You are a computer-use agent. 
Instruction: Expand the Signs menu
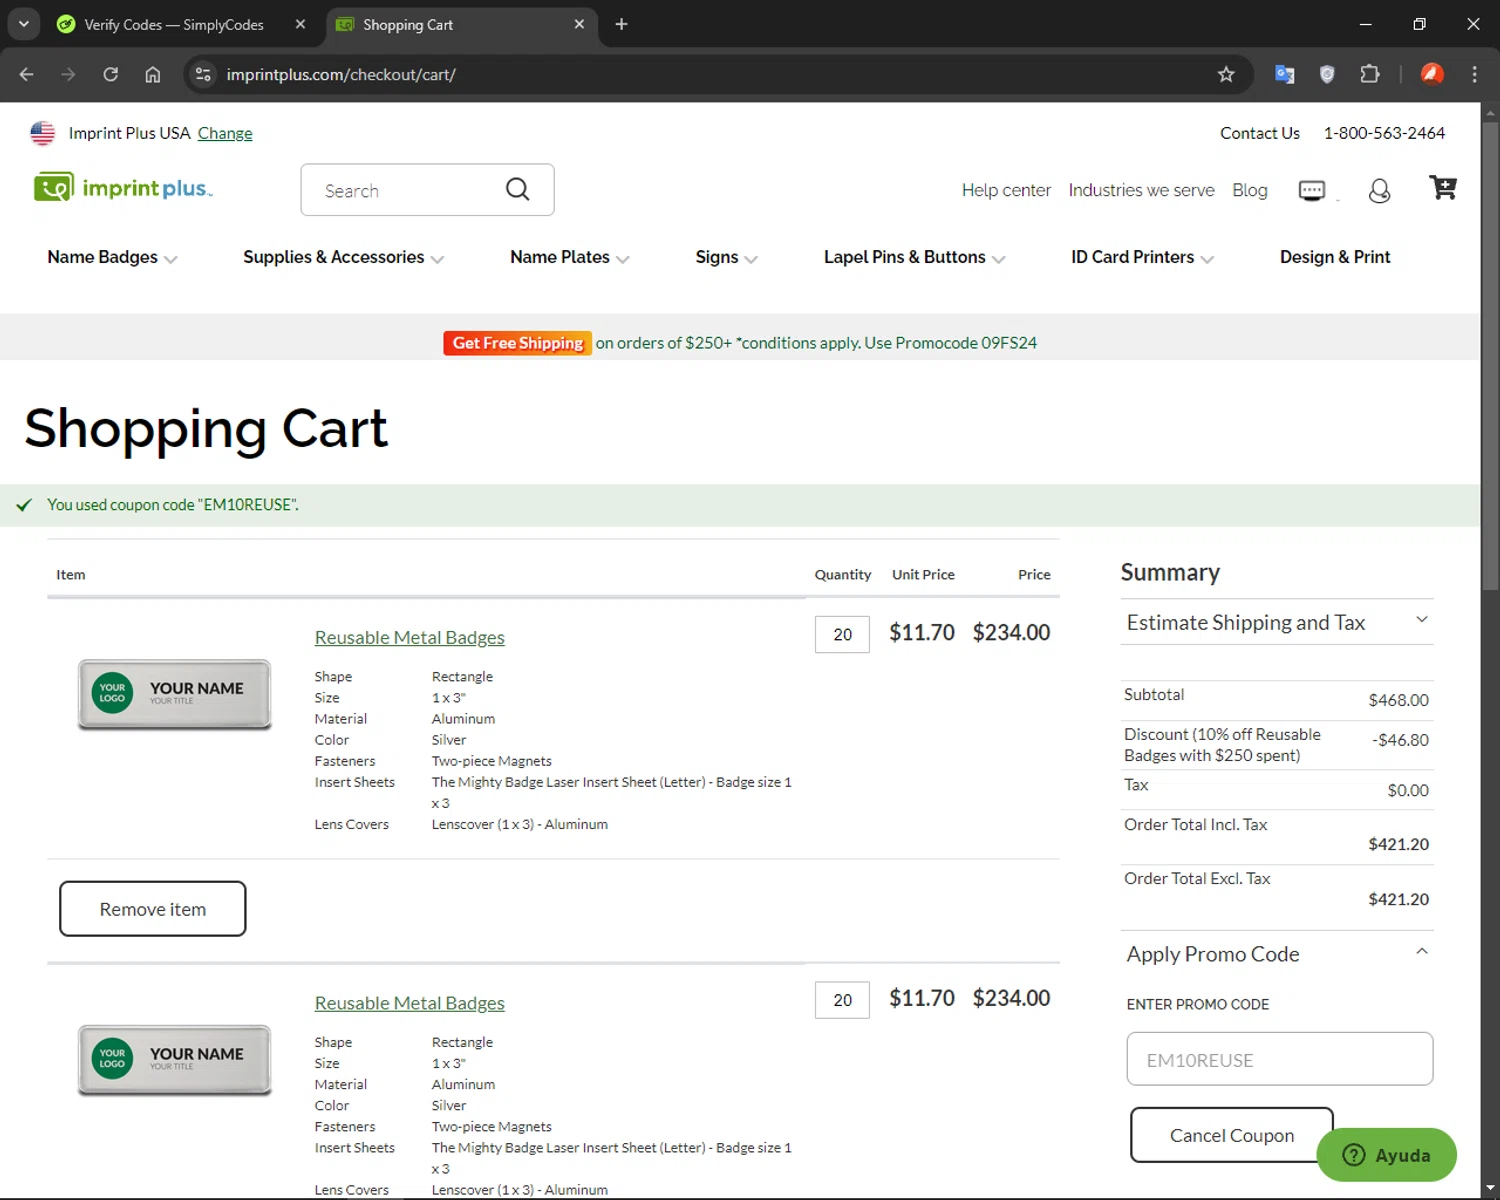tap(726, 257)
